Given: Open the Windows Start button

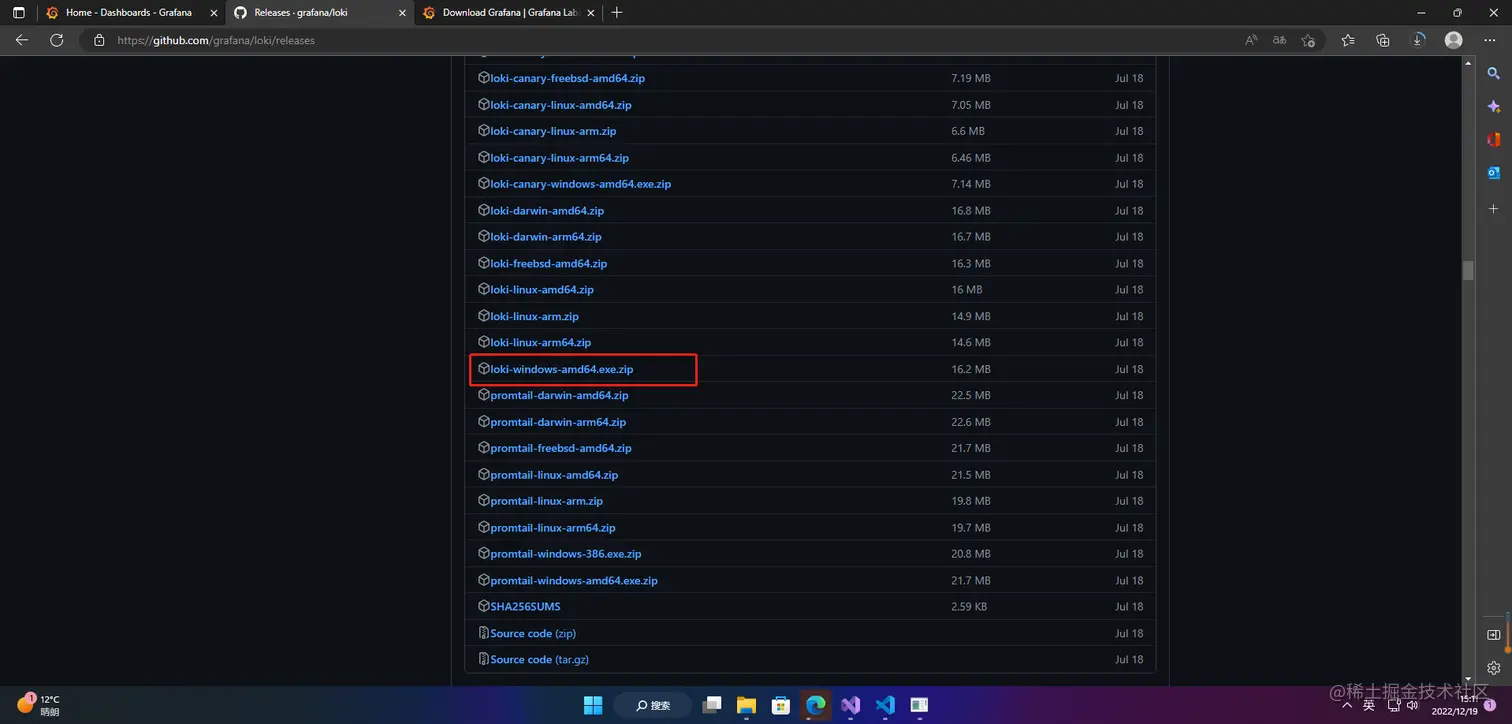Looking at the screenshot, I should click(593, 705).
